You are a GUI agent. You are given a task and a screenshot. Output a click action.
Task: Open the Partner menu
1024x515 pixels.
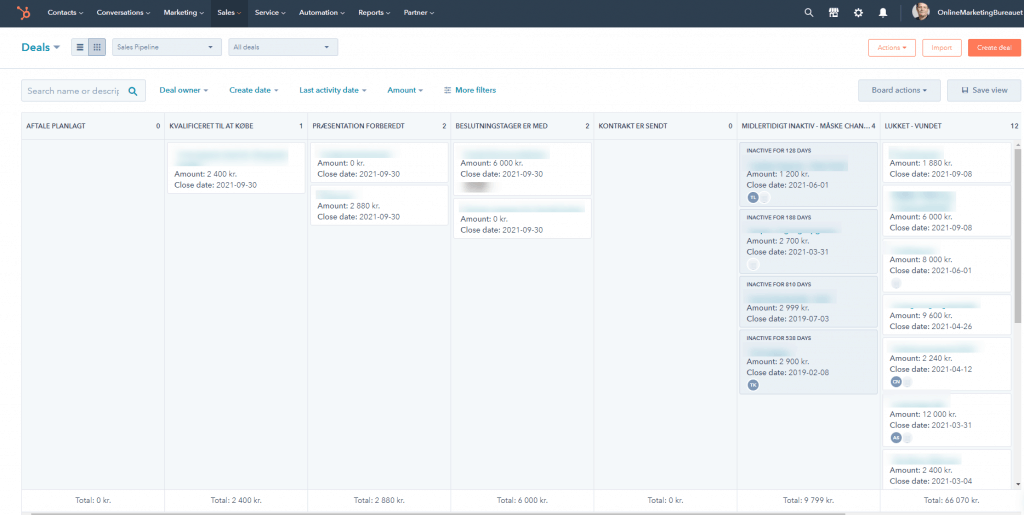pos(419,12)
